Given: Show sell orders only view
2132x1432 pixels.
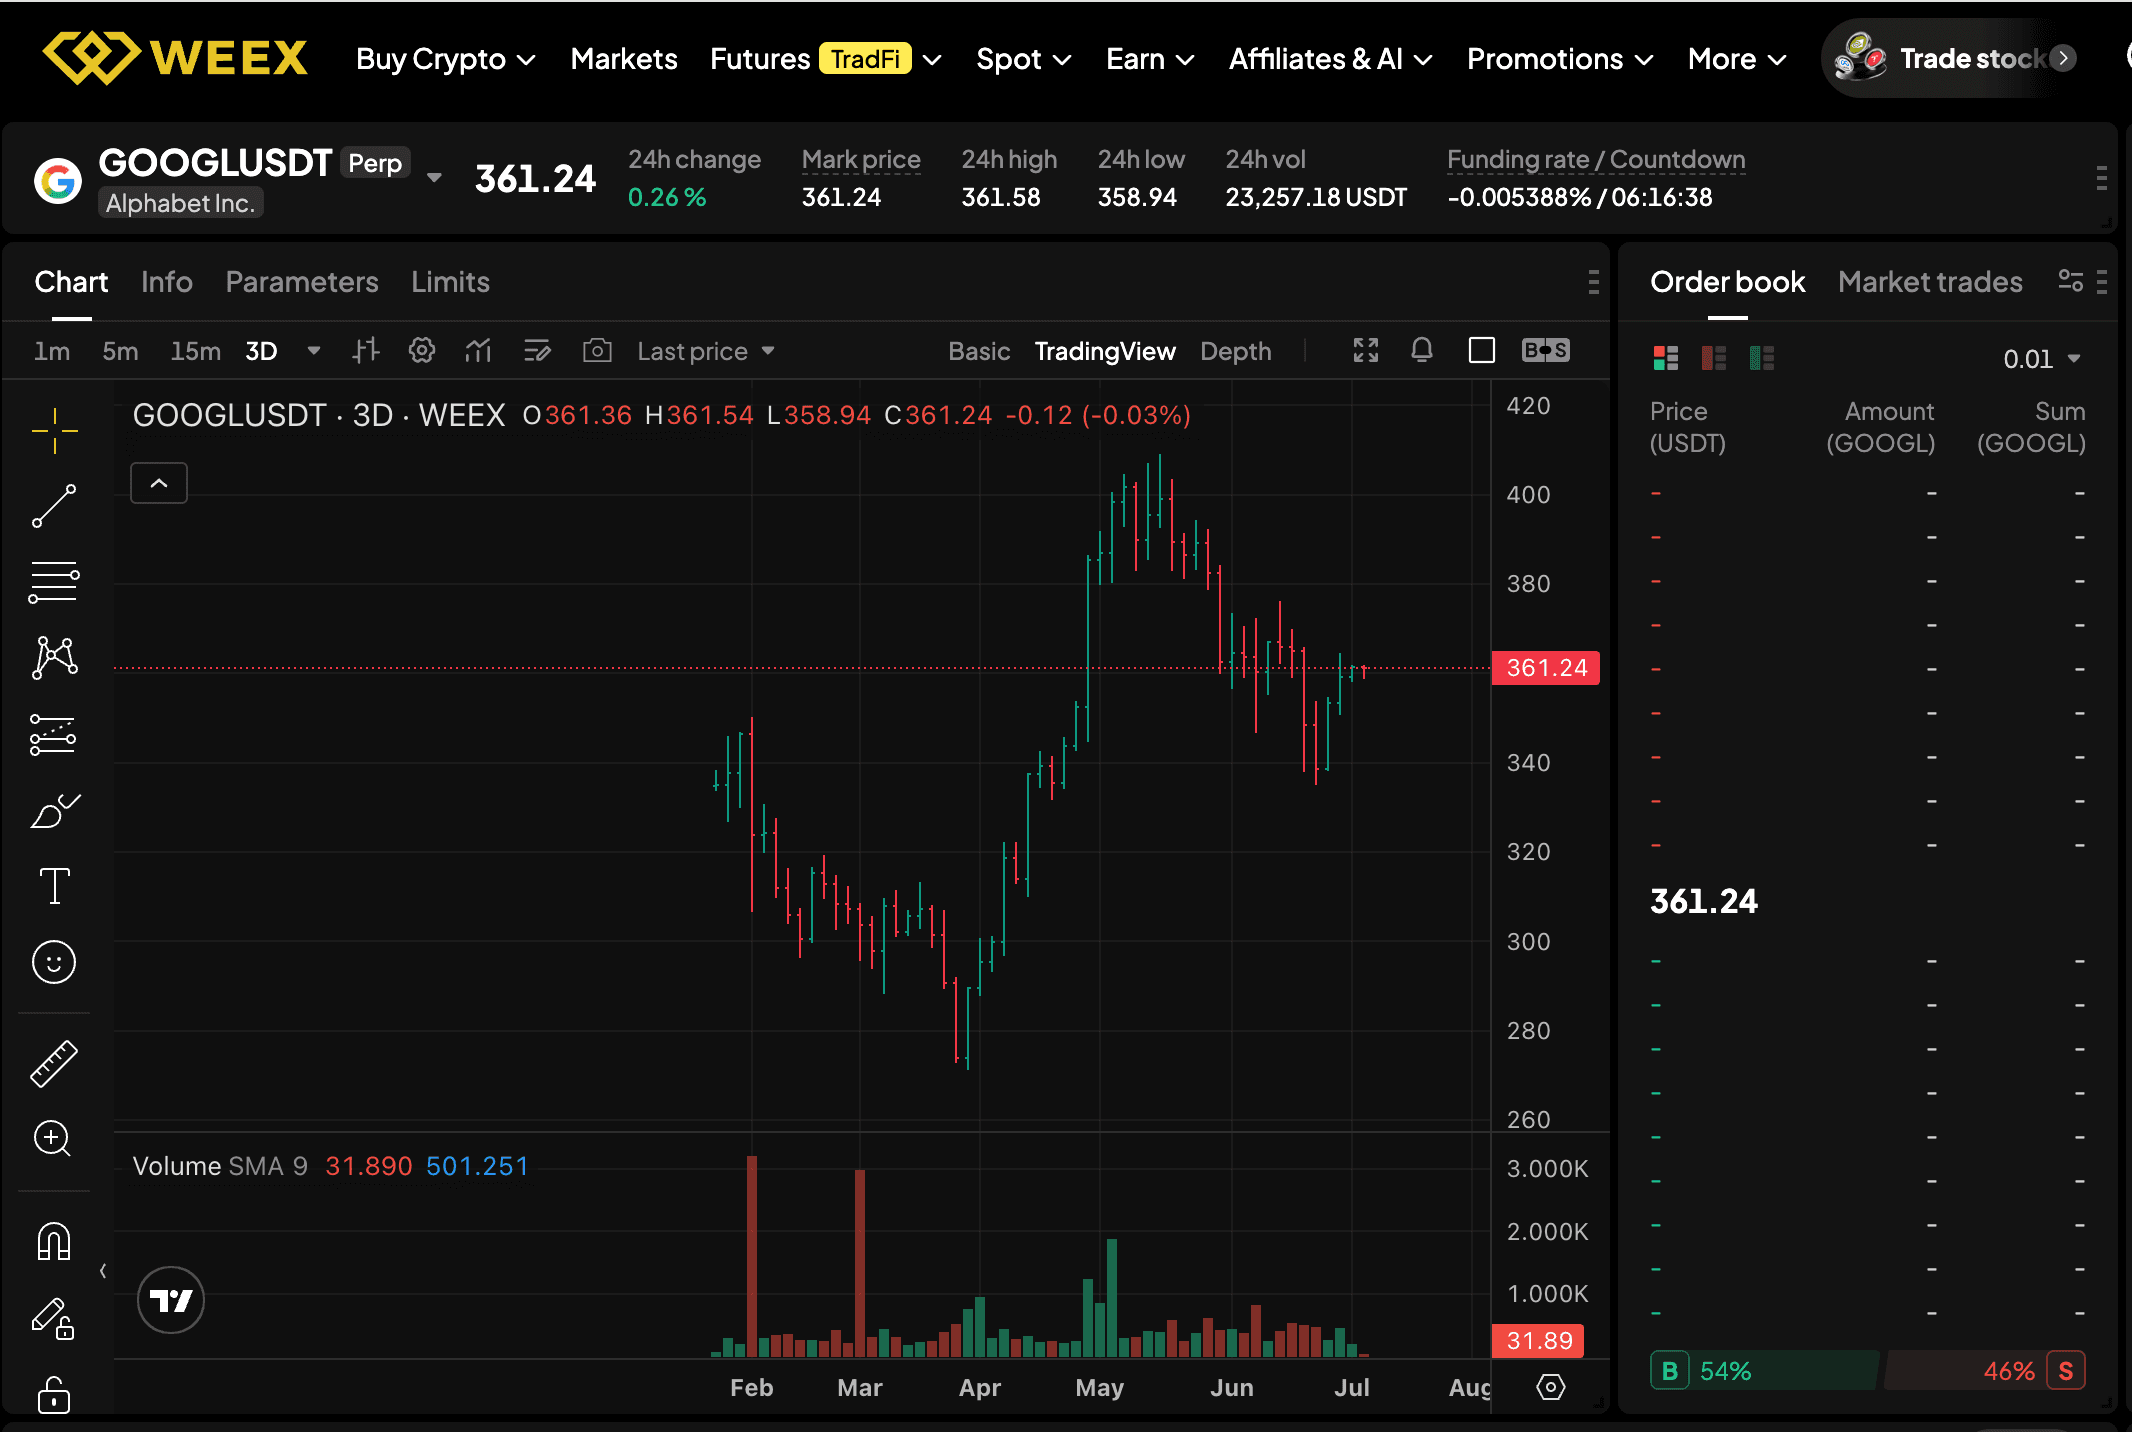Looking at the screenshot, I should point(1714,358).
